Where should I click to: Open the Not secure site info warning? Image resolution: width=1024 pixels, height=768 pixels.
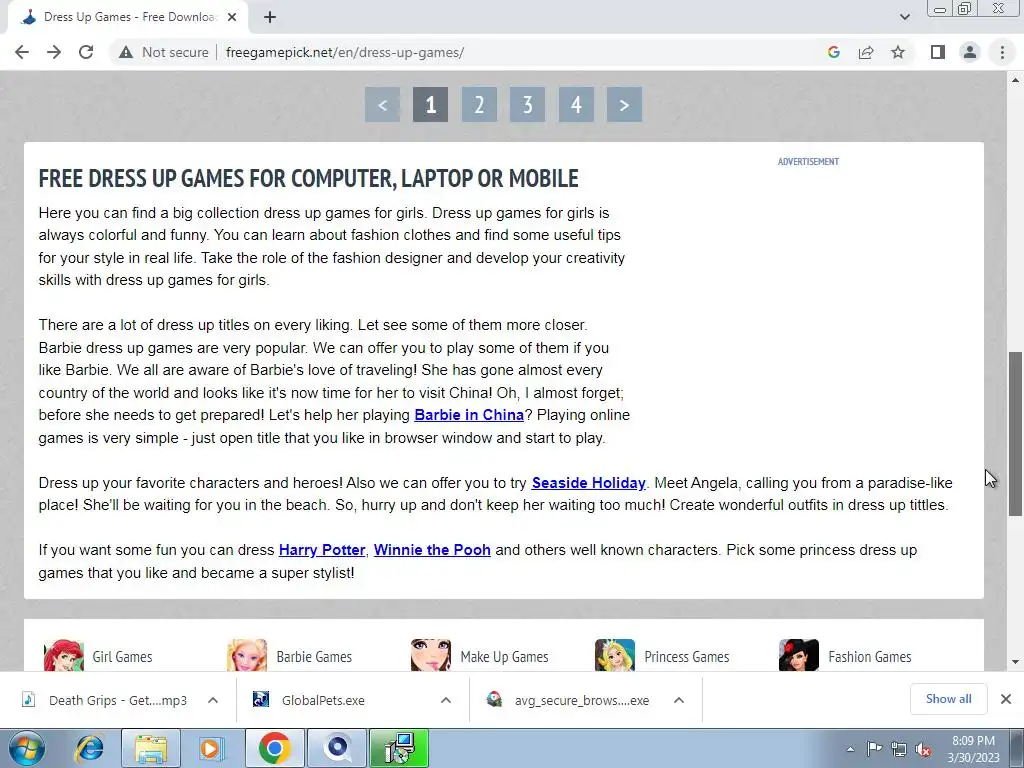coord(163,52)
